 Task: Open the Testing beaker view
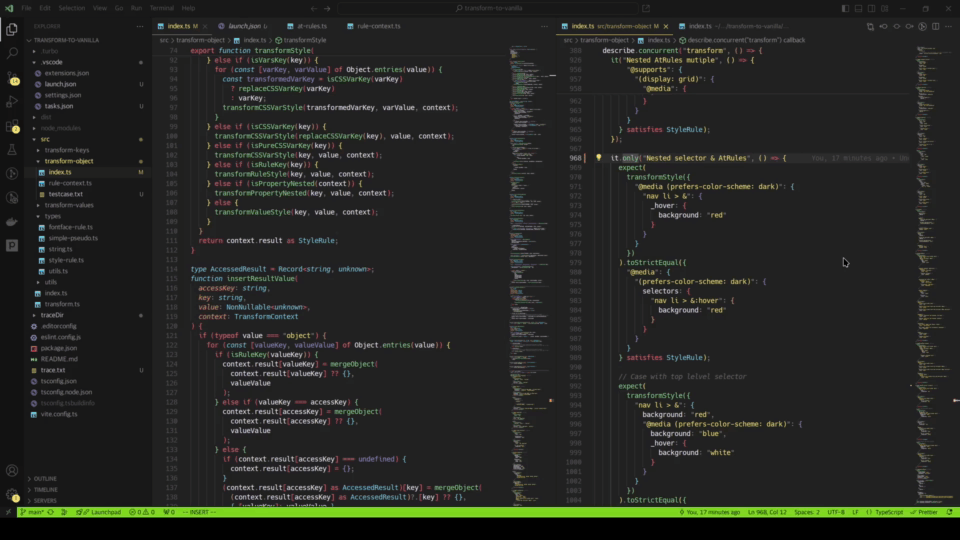coord(12,149)
